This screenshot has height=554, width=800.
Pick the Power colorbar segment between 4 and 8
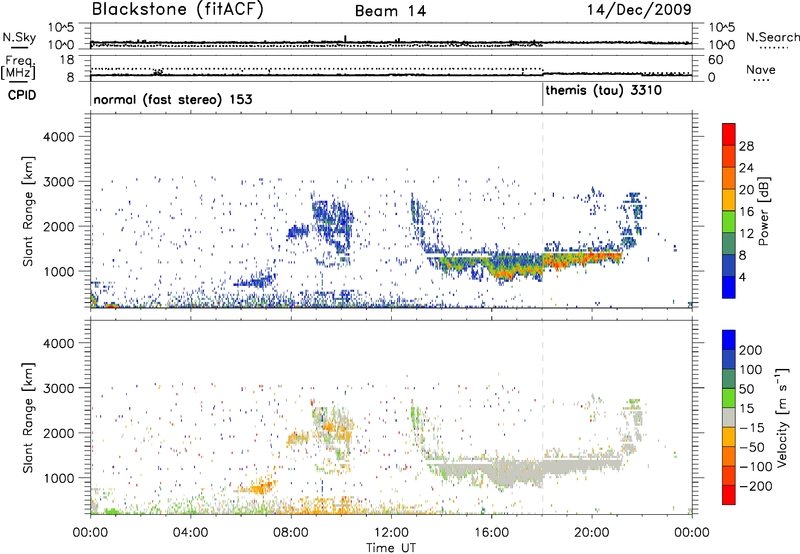click(729, 266)
